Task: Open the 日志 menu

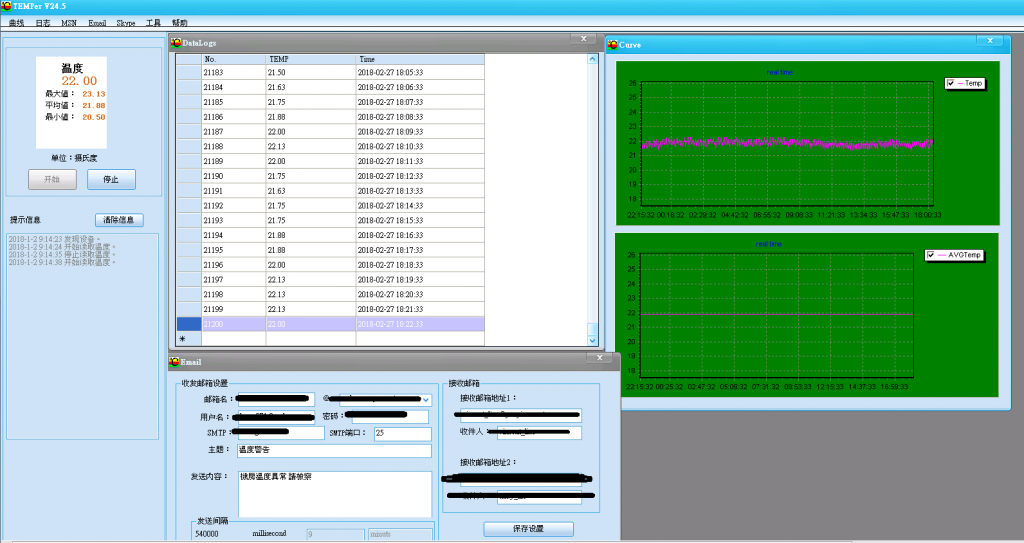Action: coord(43,23)
